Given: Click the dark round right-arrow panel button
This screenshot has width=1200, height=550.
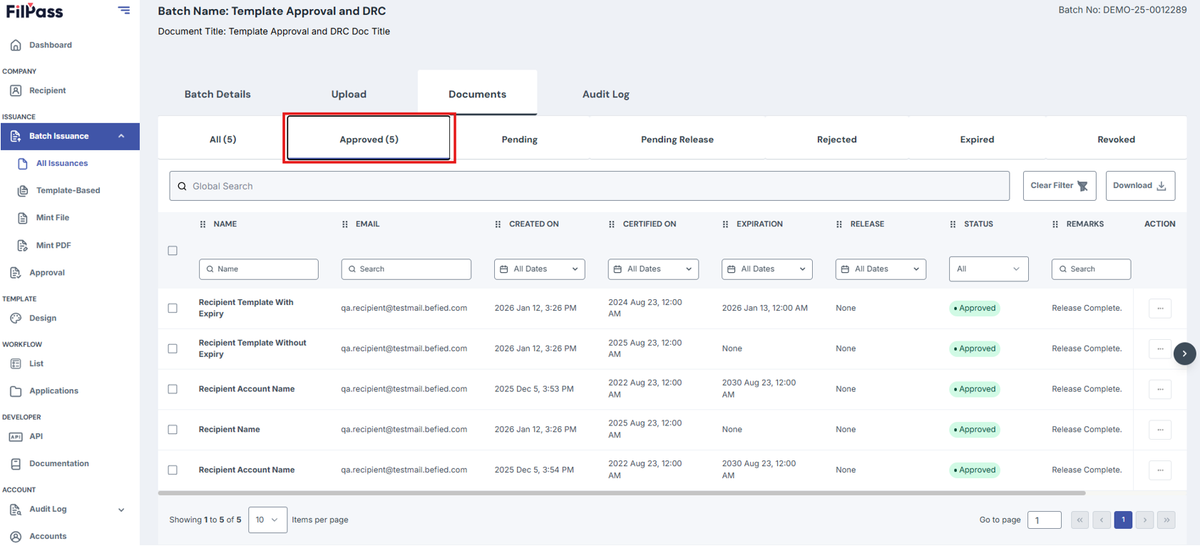Looking at the screenshot, I should coord(1185,352).
